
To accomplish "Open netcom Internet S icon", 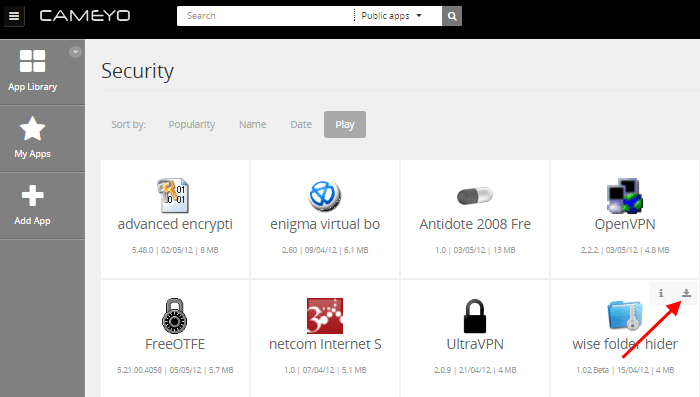I will [x=325, y=316].
